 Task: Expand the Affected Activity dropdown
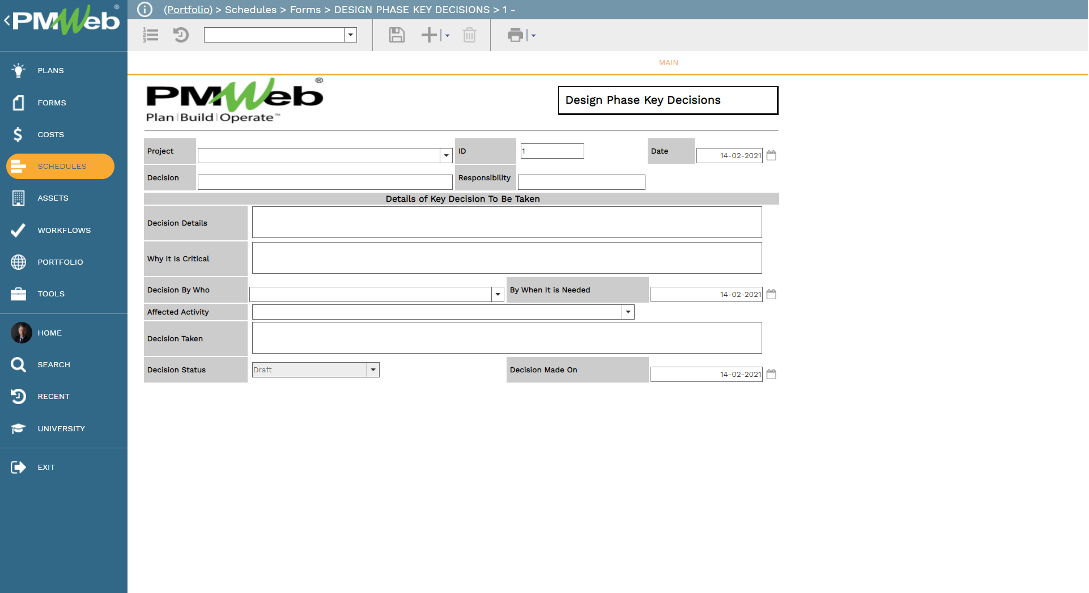point(628,312)
